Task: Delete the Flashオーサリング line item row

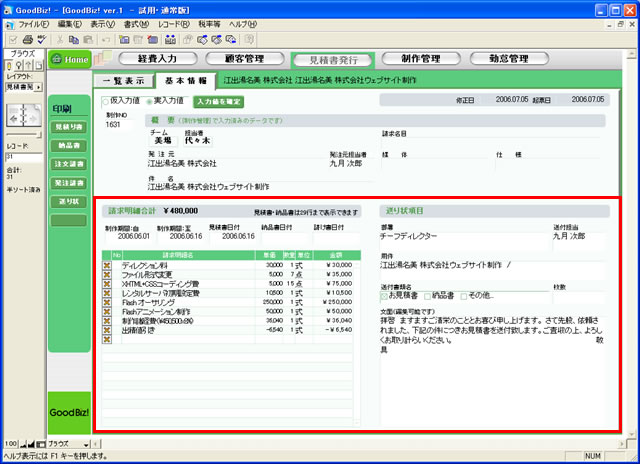Action: pos(107,301)
